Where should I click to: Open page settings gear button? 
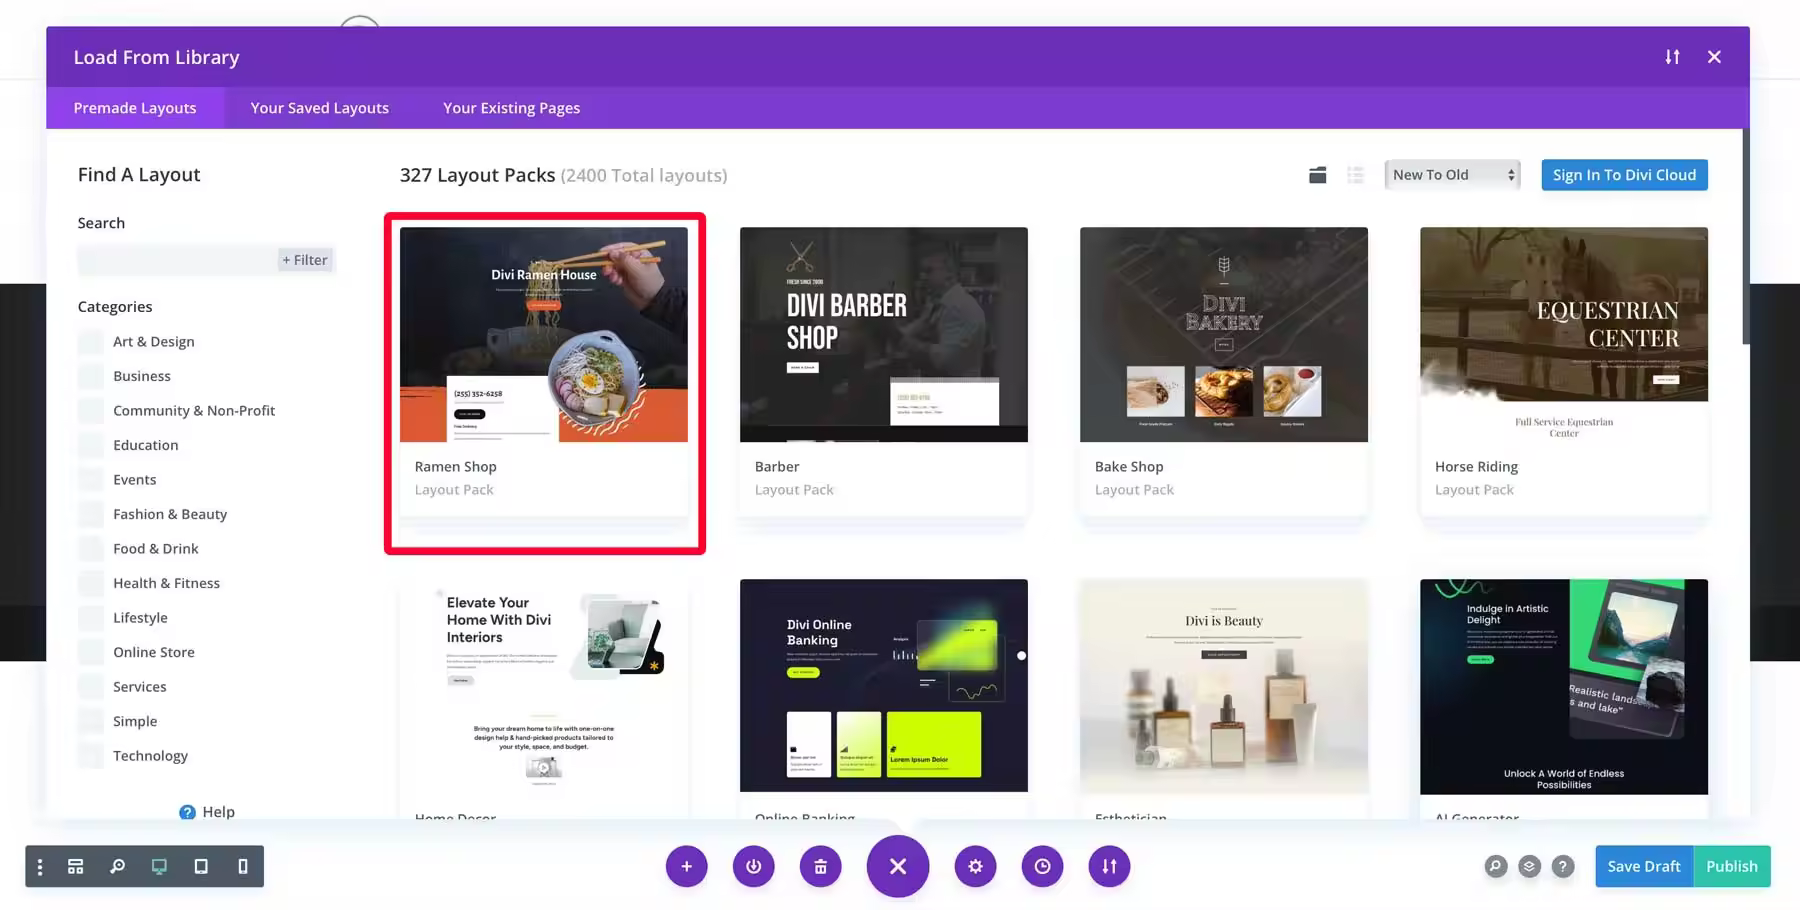pos(975,867)
